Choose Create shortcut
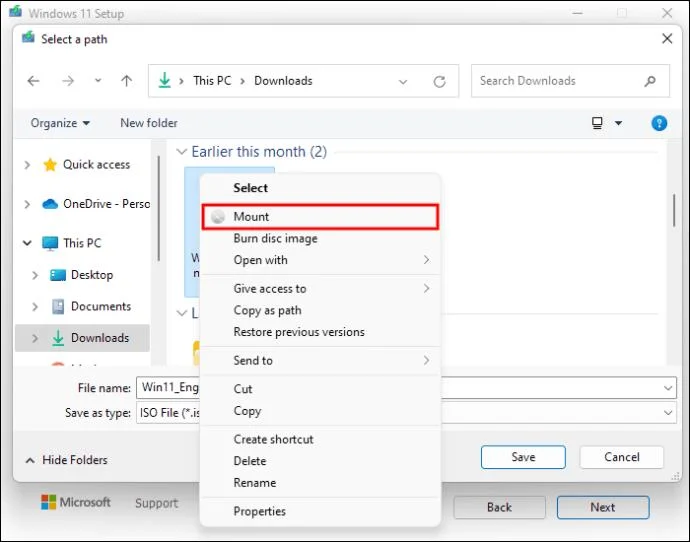 [320, 439]
